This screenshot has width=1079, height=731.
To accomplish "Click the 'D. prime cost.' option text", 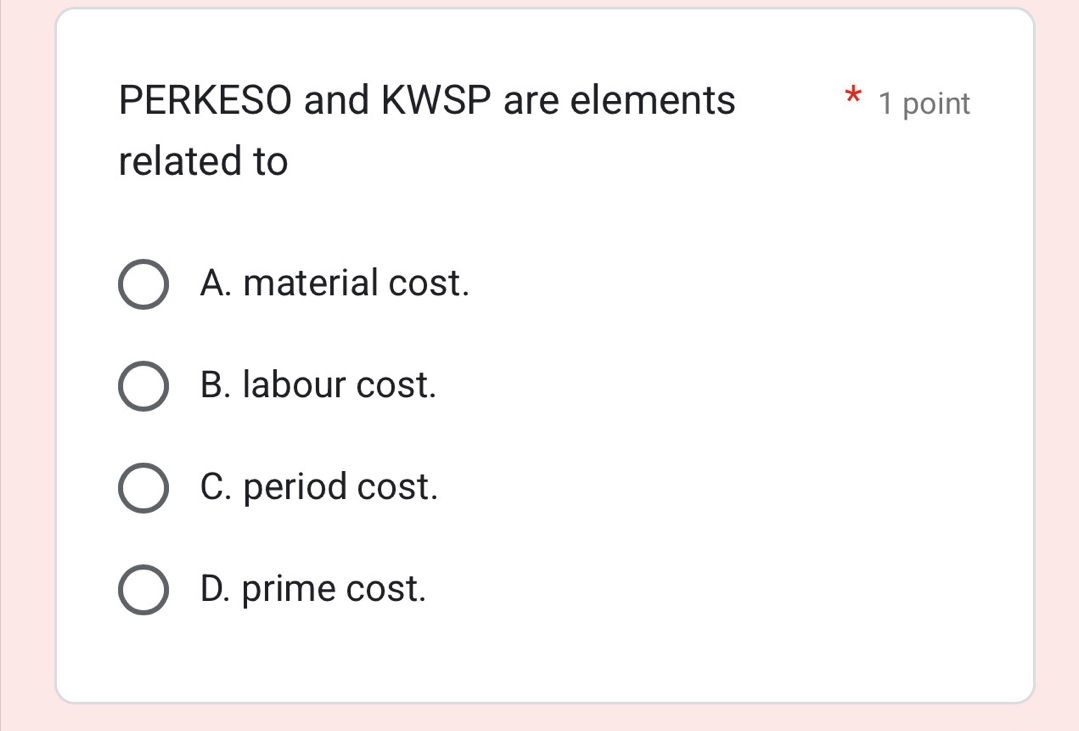I will pos(313,589).
